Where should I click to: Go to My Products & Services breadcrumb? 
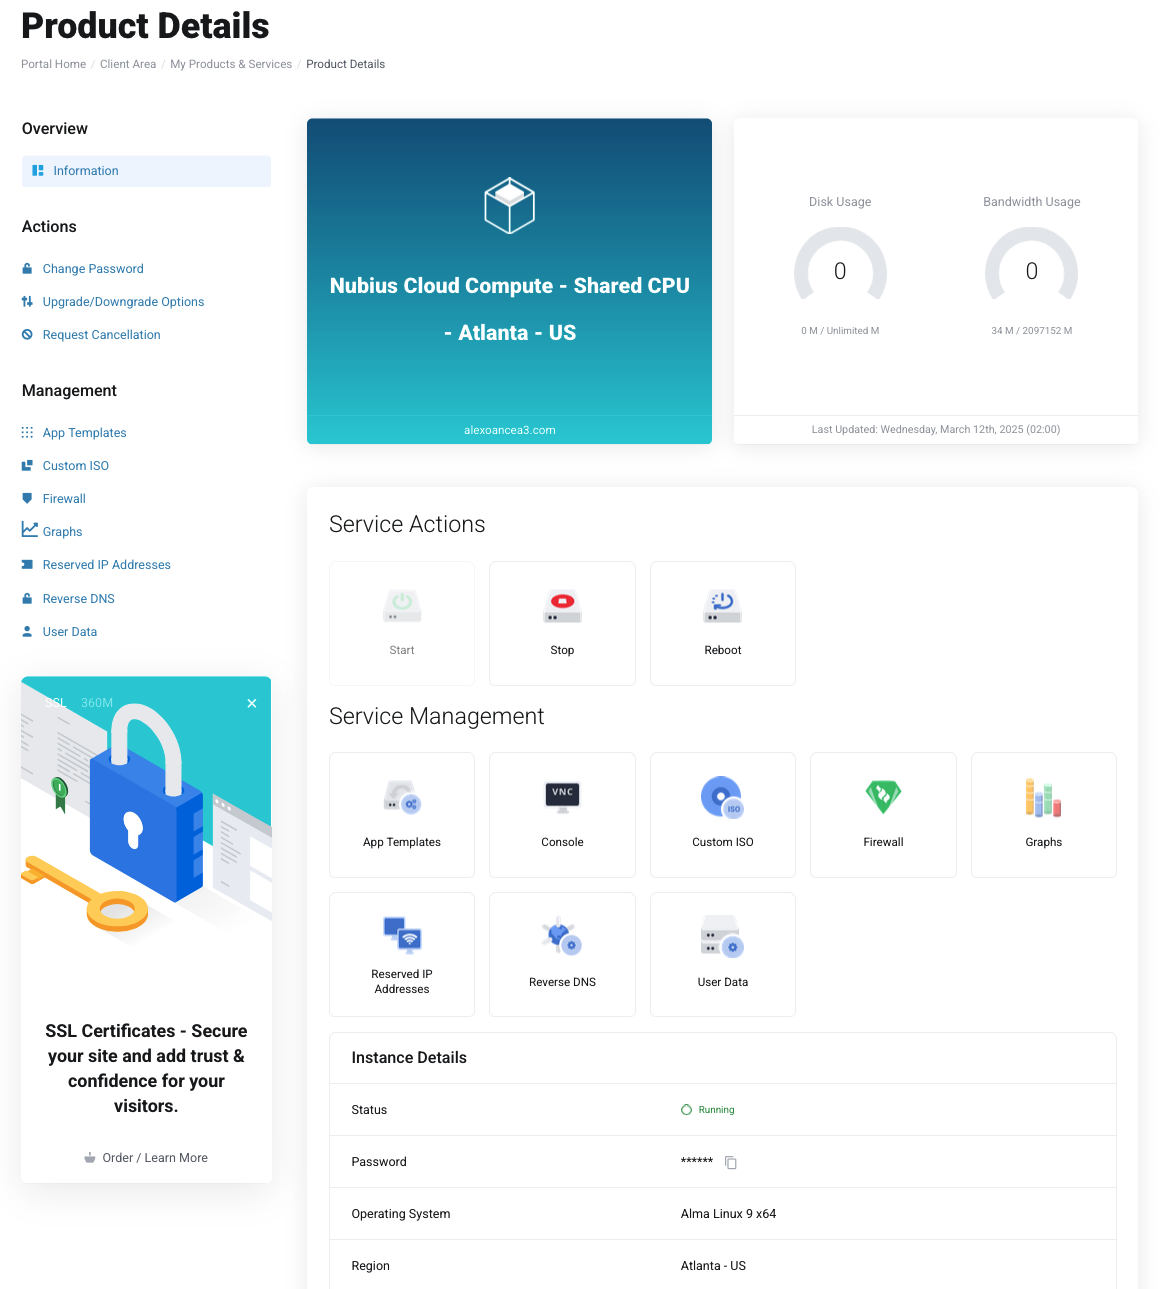click(x=231, y=64)
